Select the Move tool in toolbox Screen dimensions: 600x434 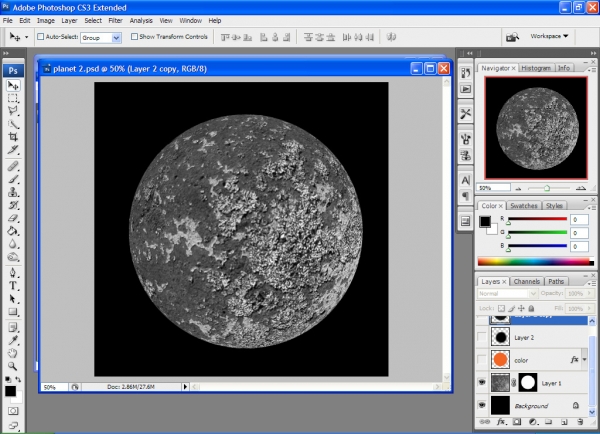click(13, 85)
